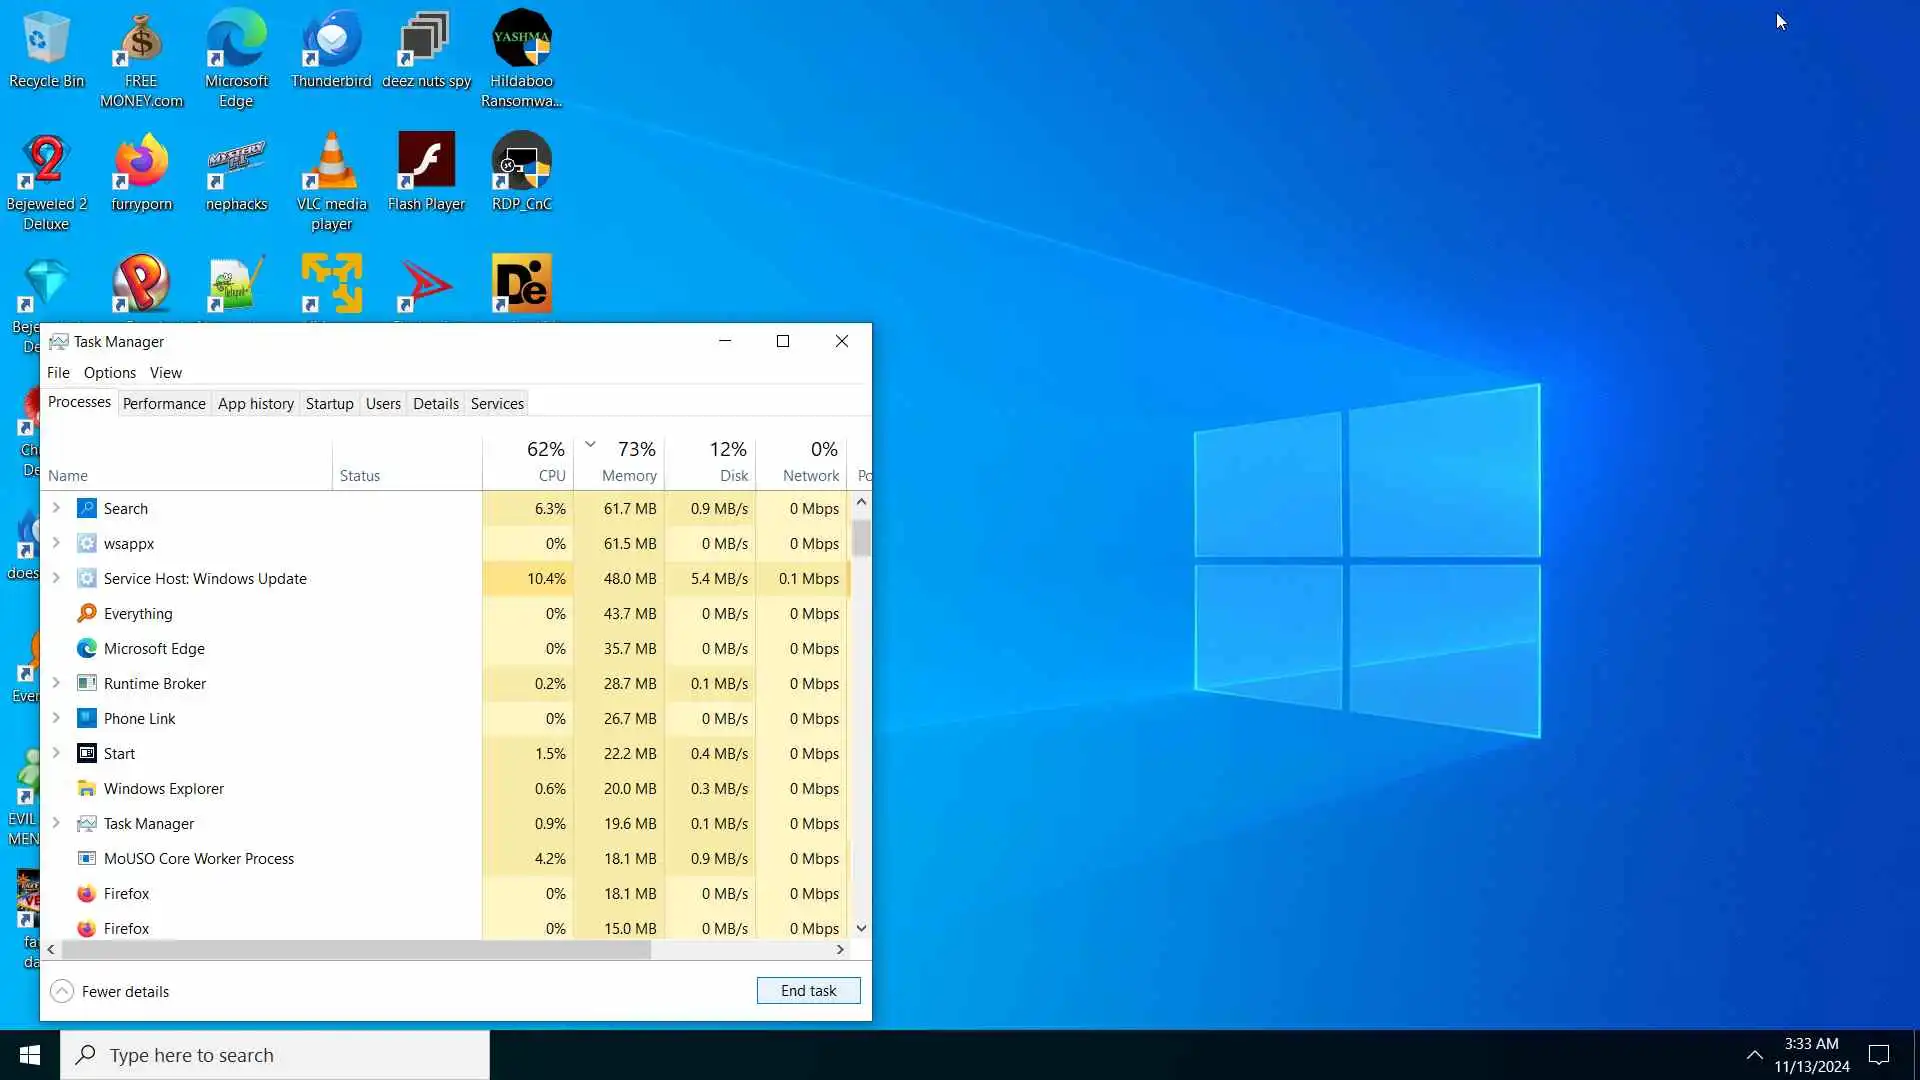Switch to the Performance tab
Viewport: 1920px width, 1080px height.
pos(164,403)
